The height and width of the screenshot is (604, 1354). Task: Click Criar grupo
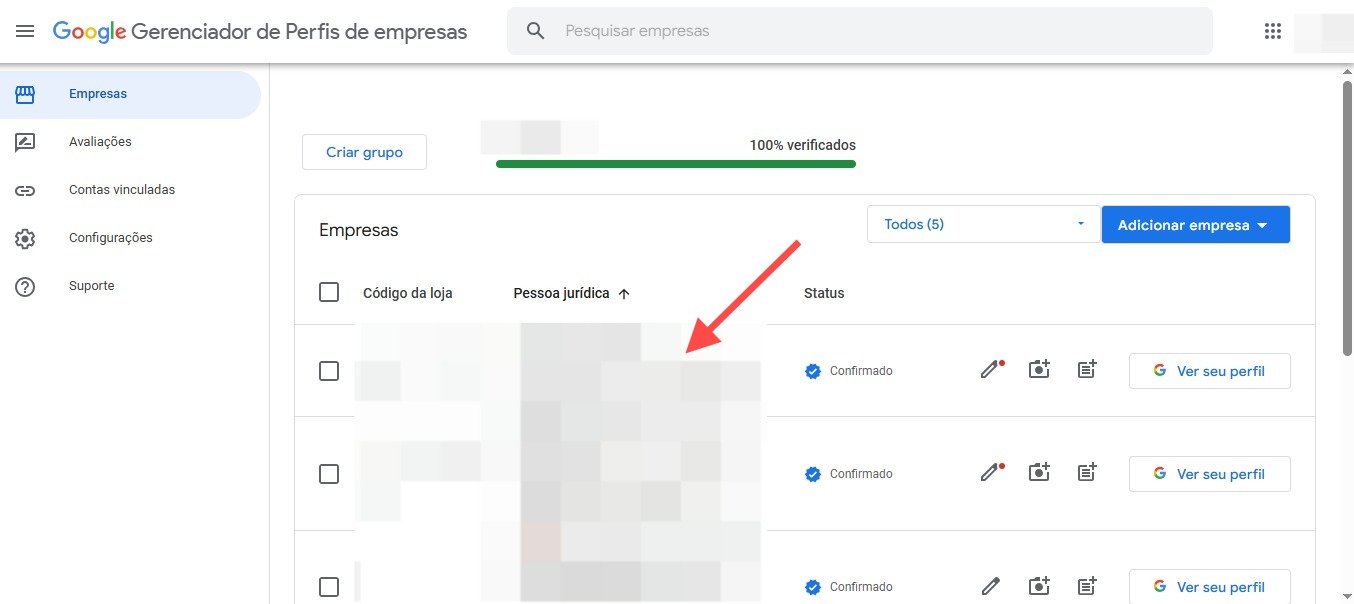click(x=364, y=151)
